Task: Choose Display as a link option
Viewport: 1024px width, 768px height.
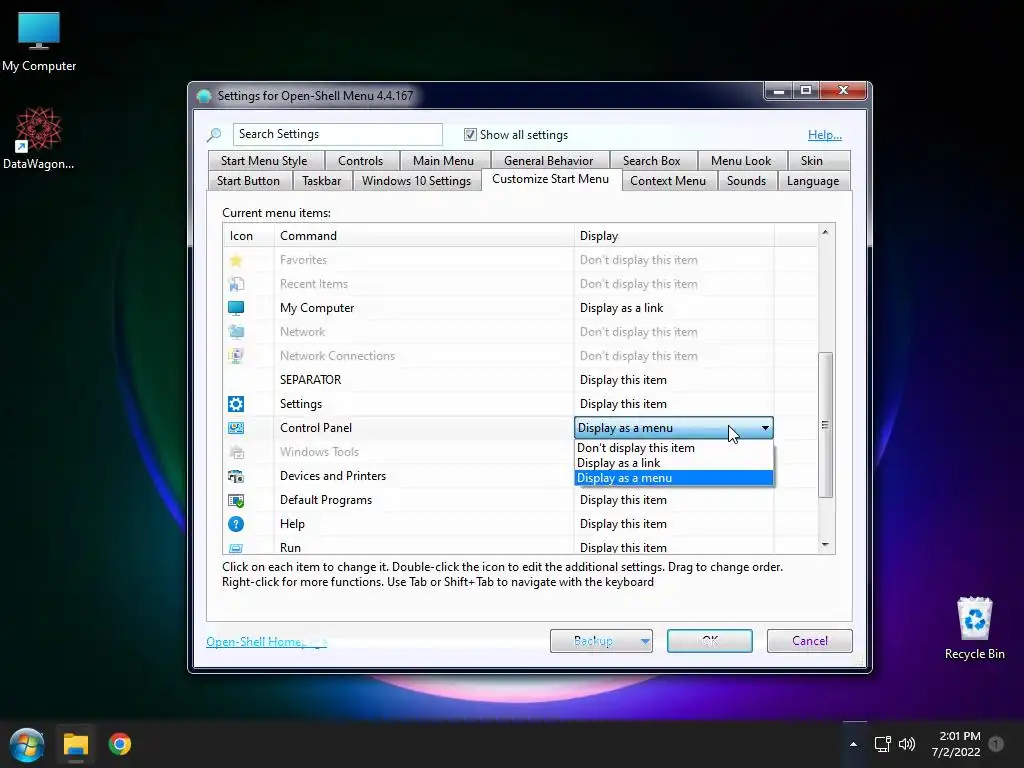Action: 673,463
